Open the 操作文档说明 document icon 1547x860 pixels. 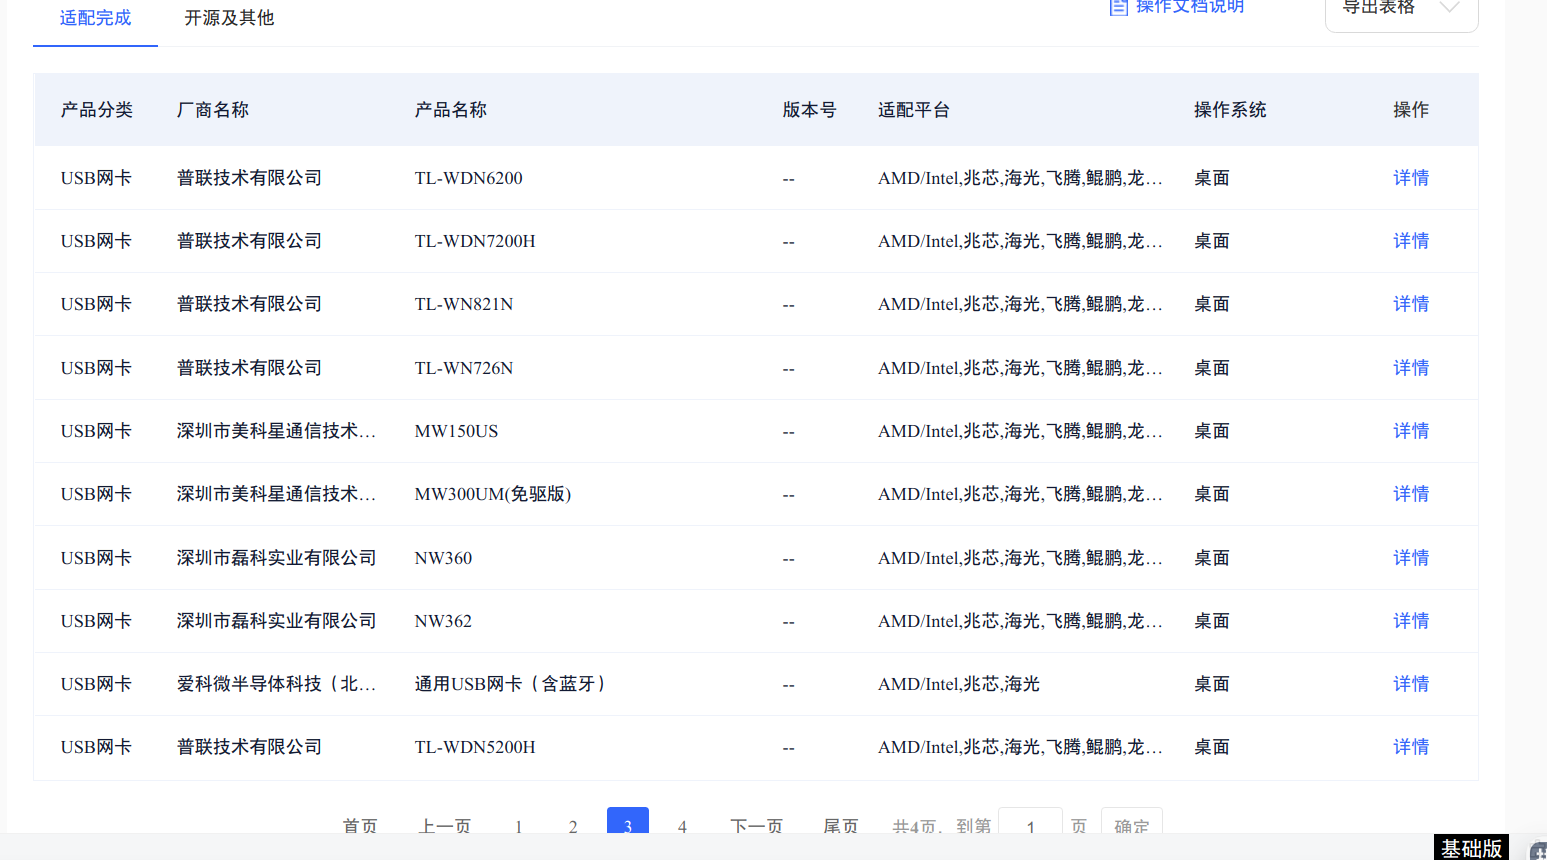pyautogui.click(x=1119, y=7)
